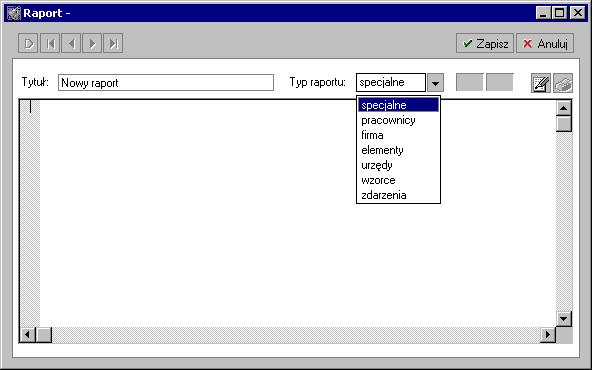Maximize the Raport window
Image resolution: width=592 pixels, height=370 pixels.
[559, 13]
